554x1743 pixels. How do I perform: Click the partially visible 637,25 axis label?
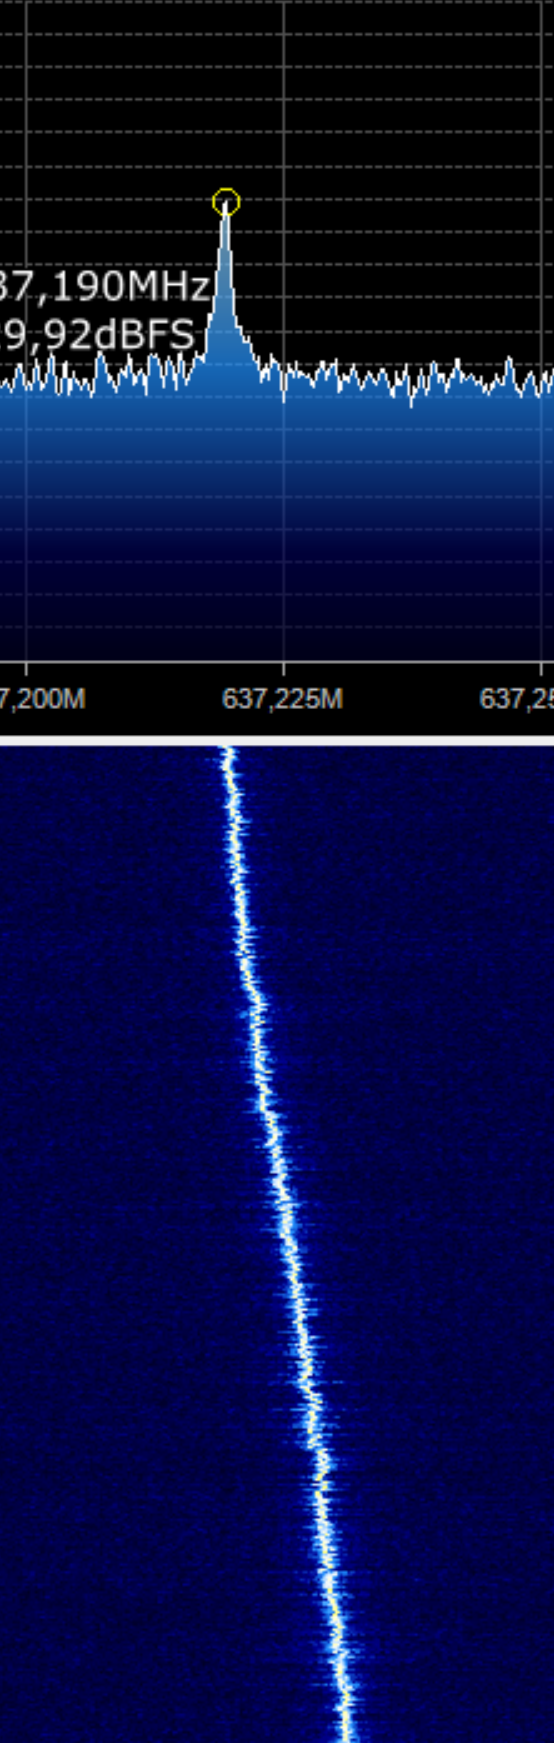click(x=517, y=698)
